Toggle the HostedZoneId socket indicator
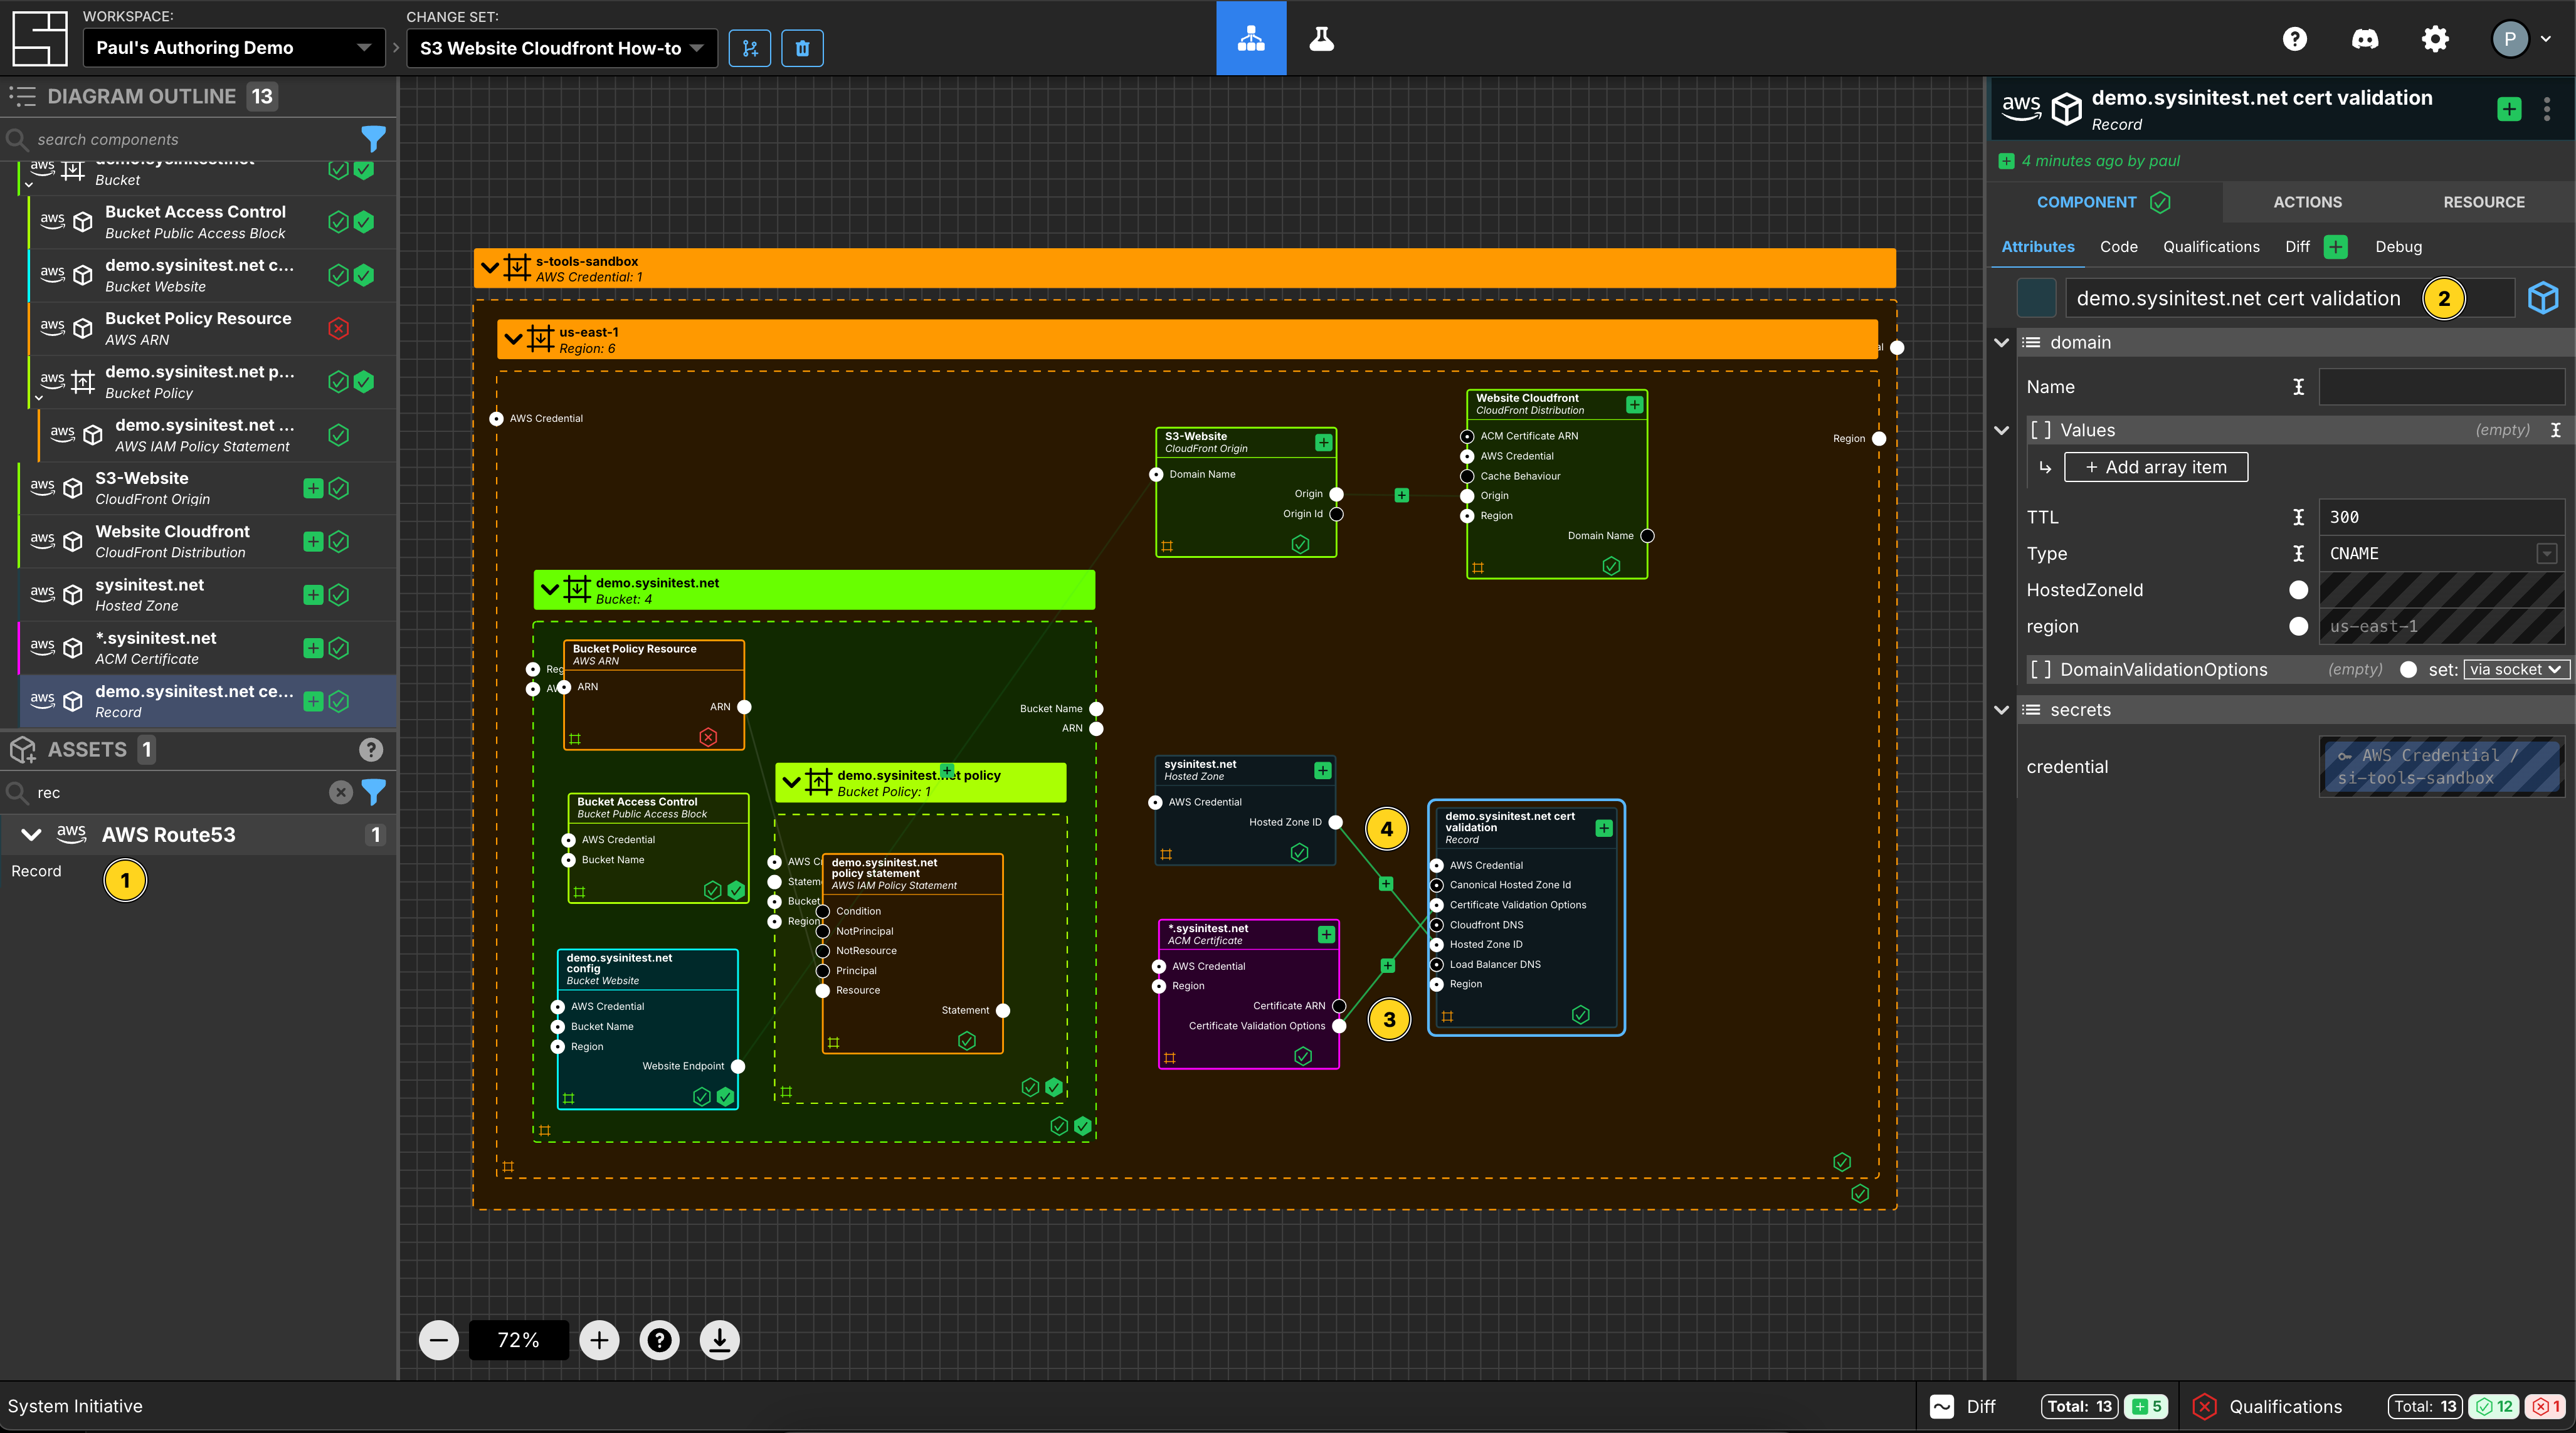2576x1433 pixels. [2298, 590]
